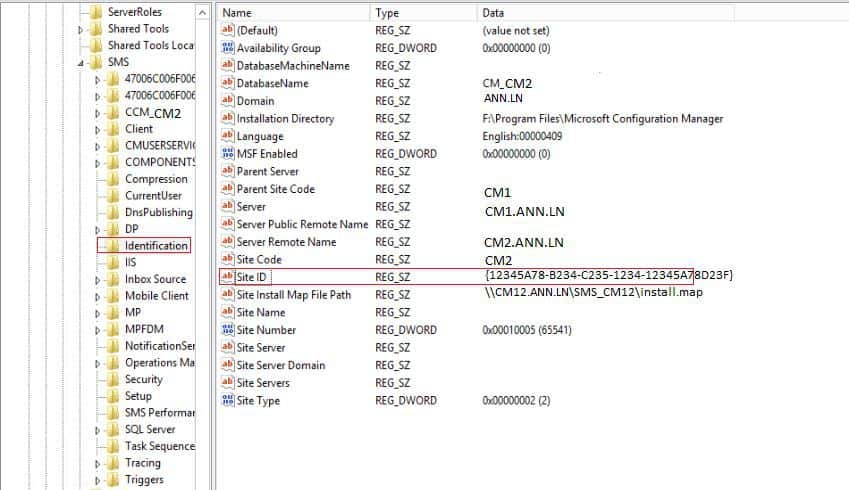
Task: Click the folder icon for Tracing key
Action: coord(113,463)
